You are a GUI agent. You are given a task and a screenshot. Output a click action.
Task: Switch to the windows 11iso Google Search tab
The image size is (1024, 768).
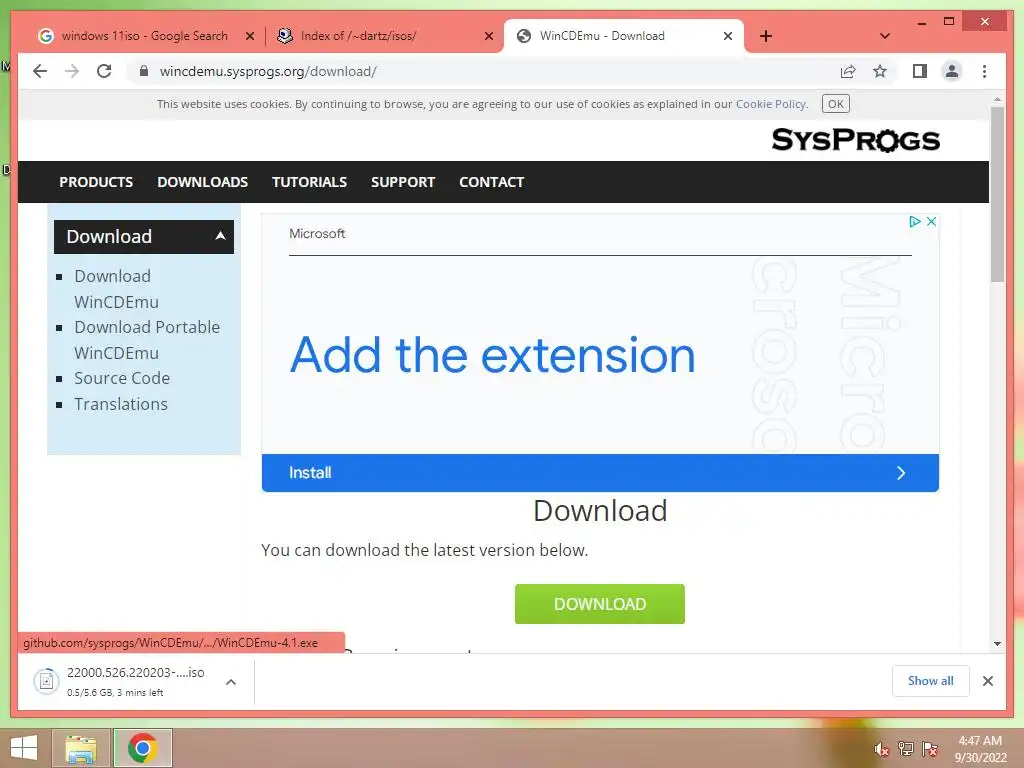145,36
